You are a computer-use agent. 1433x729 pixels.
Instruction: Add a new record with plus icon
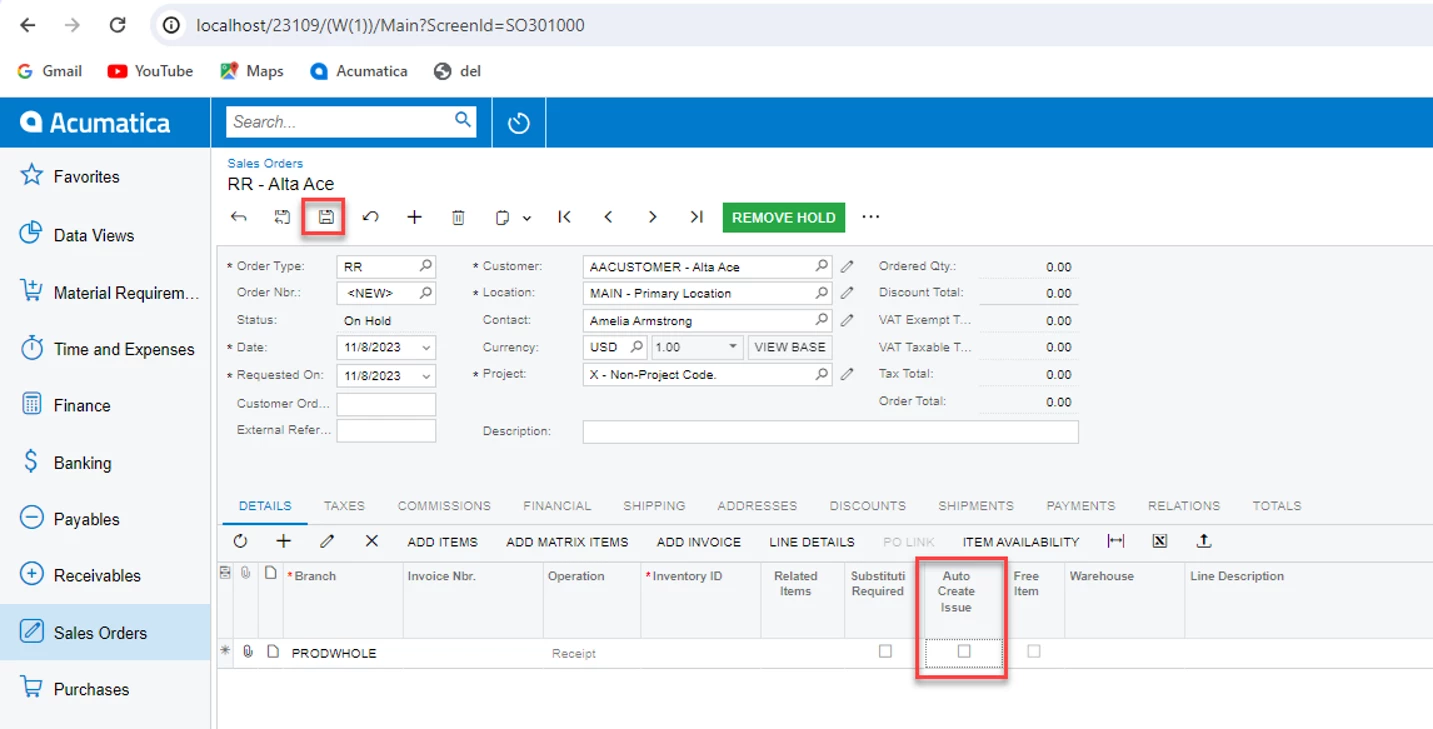(x=414, y=217)
